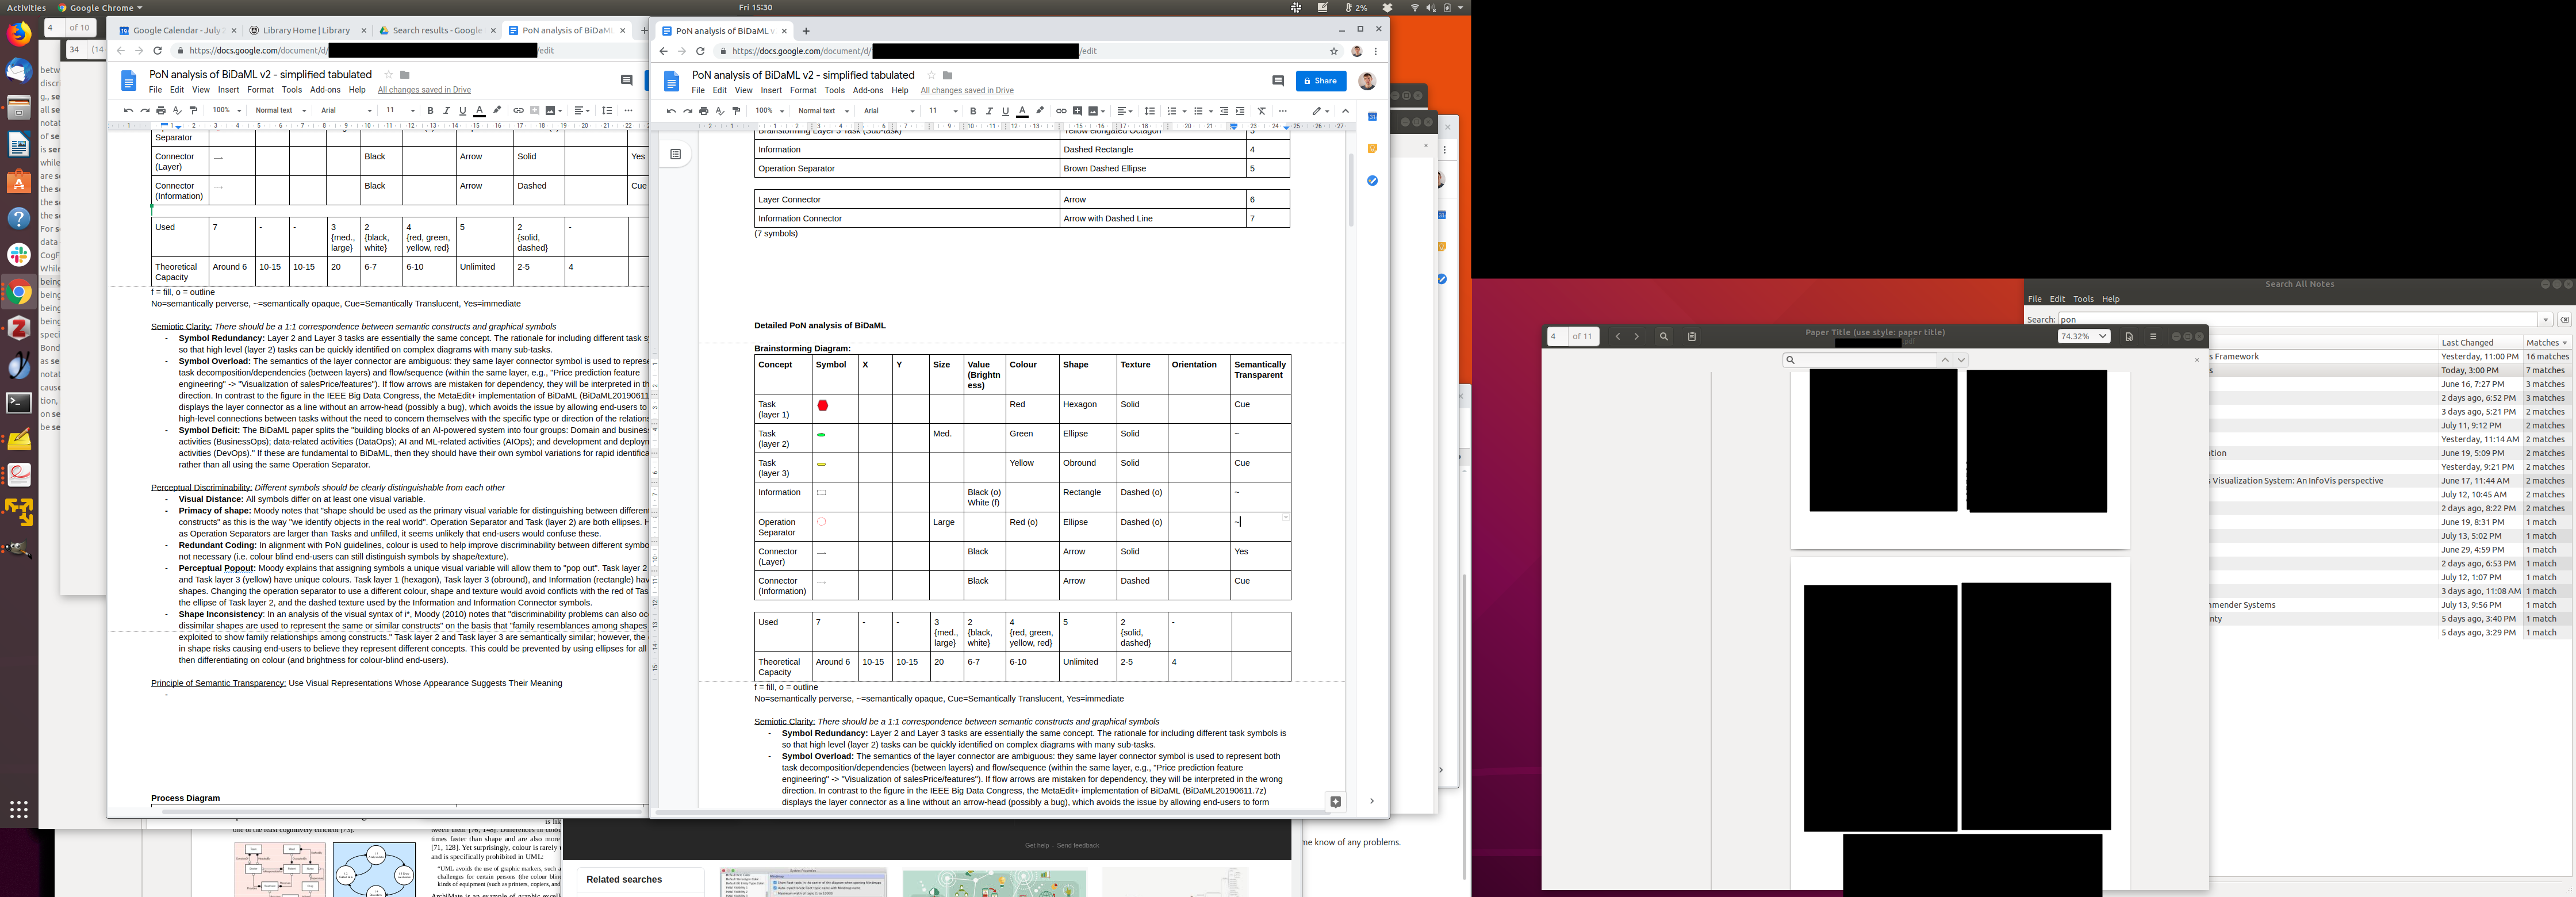Show the document outline icon beside the page
This screenshot has height=897, width=2576.
click(x=676, y=154)
